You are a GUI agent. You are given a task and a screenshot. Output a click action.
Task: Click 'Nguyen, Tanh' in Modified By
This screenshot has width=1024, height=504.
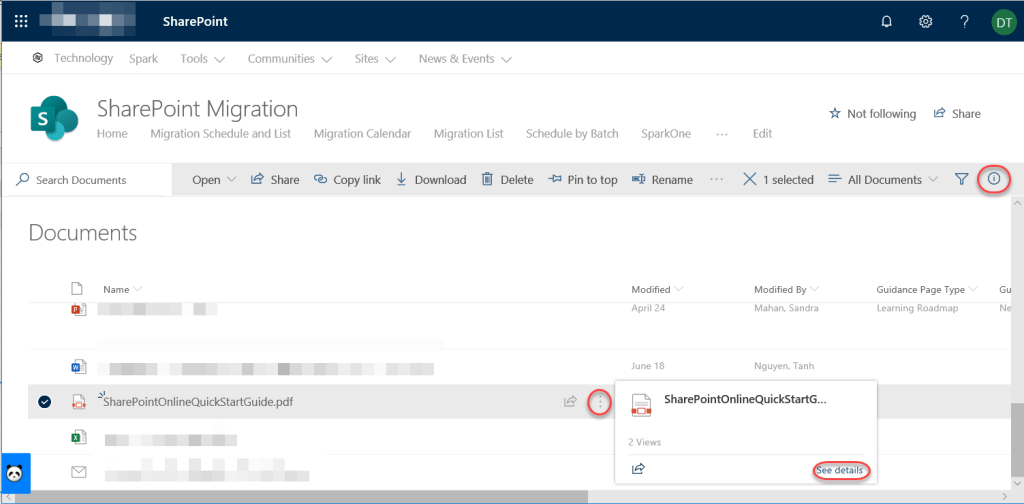coord(784,366)
